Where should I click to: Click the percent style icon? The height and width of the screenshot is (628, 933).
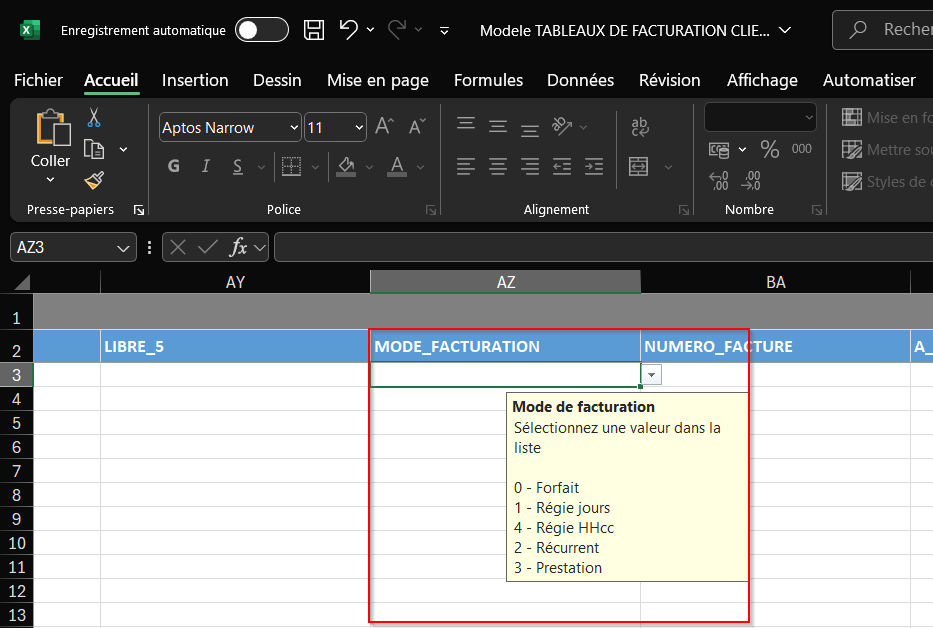click(769, 150)
